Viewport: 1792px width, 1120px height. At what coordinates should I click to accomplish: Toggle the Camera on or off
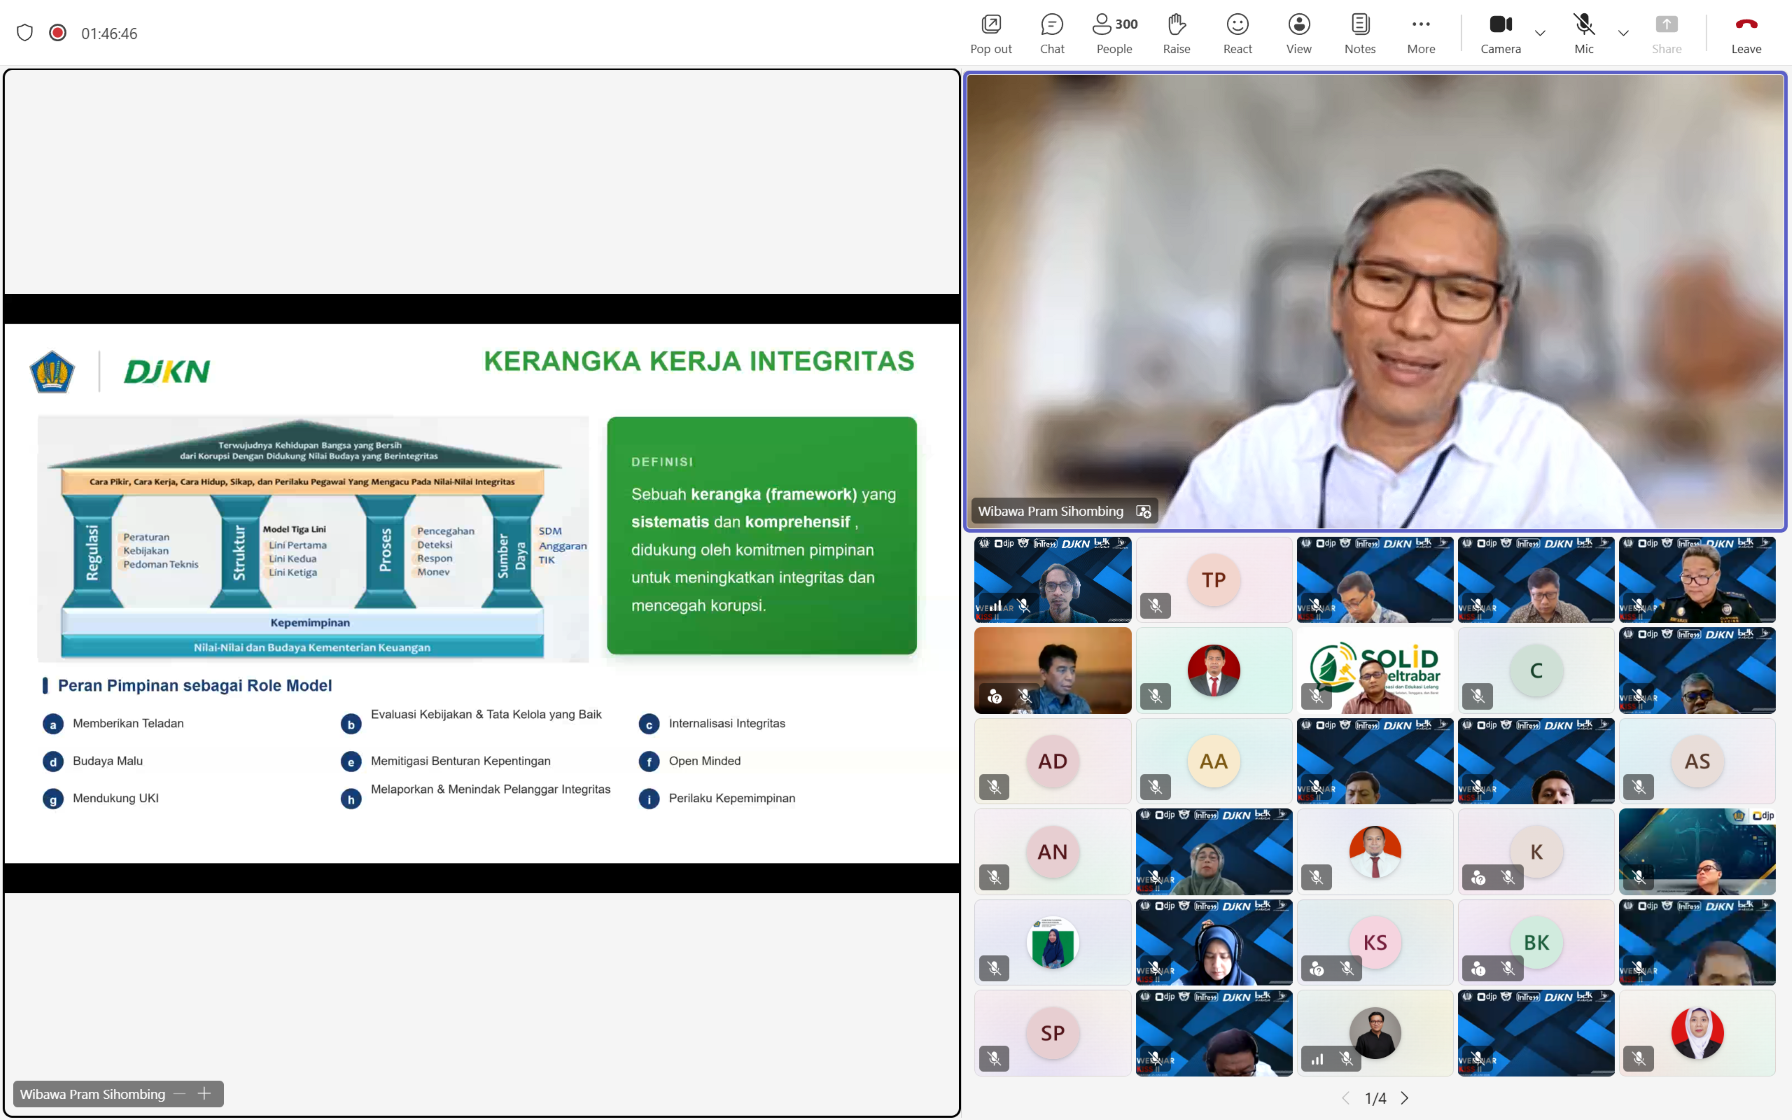coord(1500,34)
